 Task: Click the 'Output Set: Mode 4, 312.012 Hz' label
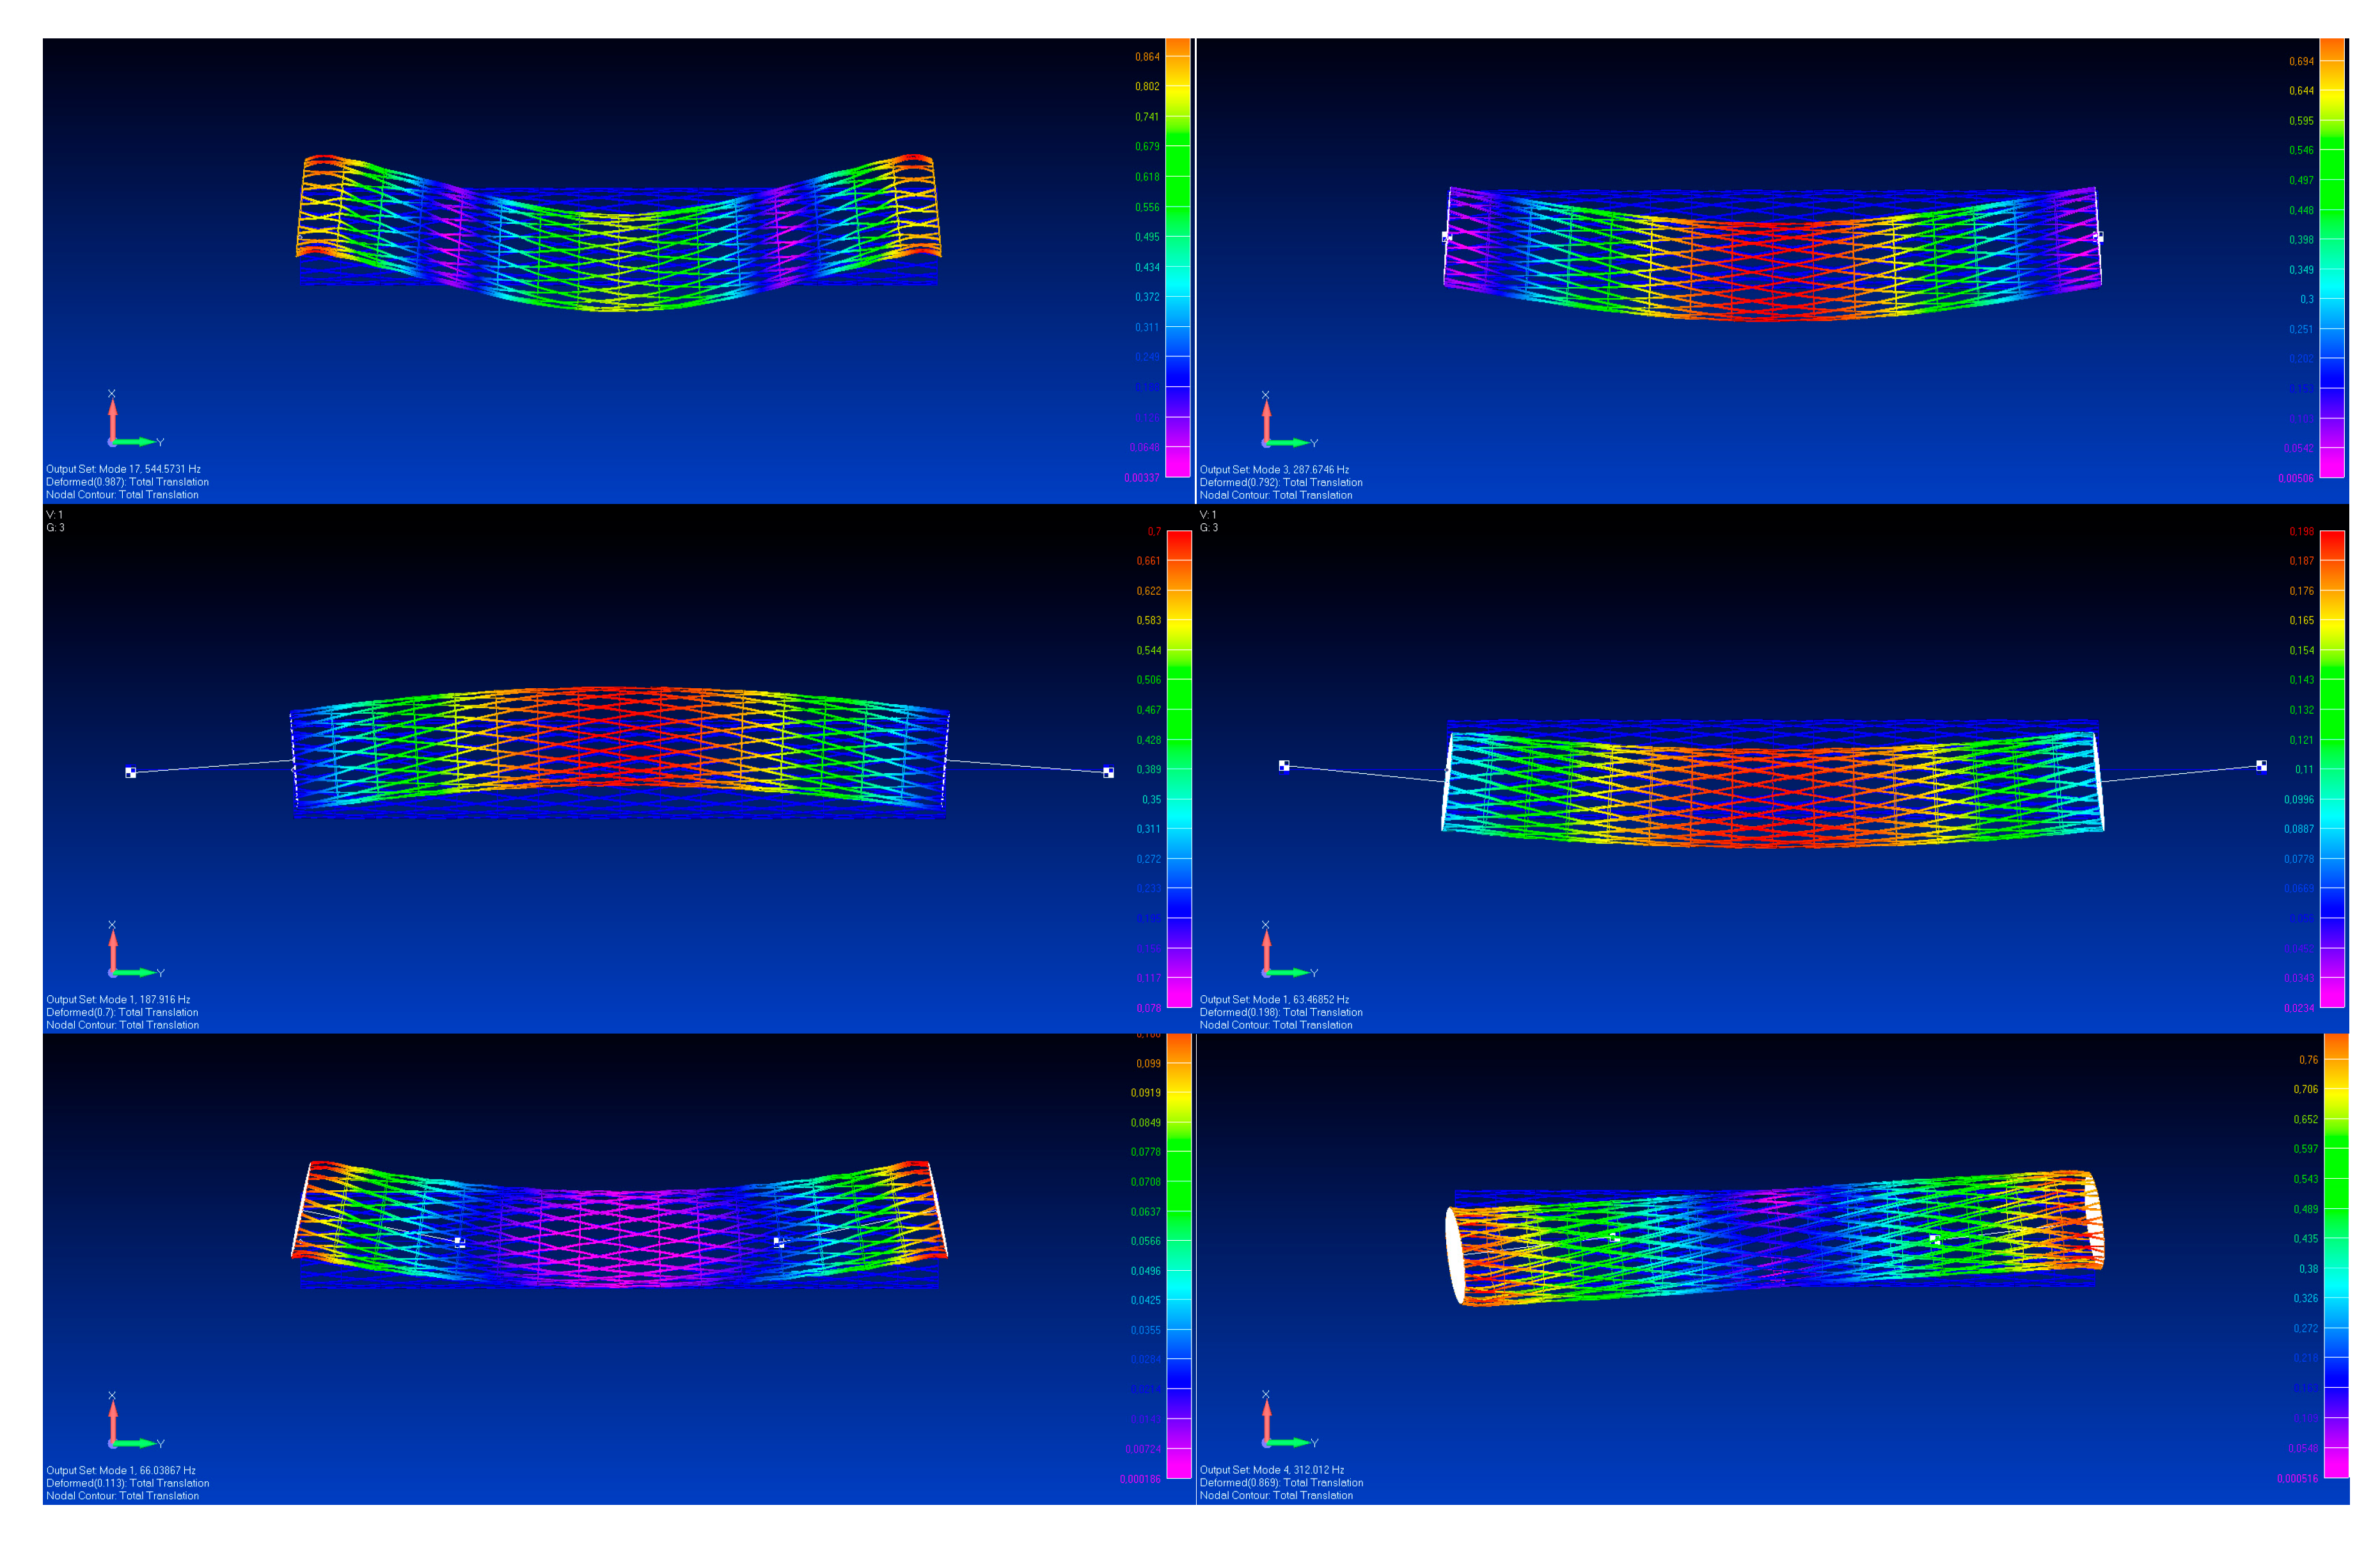[x=1272, y=1470]
